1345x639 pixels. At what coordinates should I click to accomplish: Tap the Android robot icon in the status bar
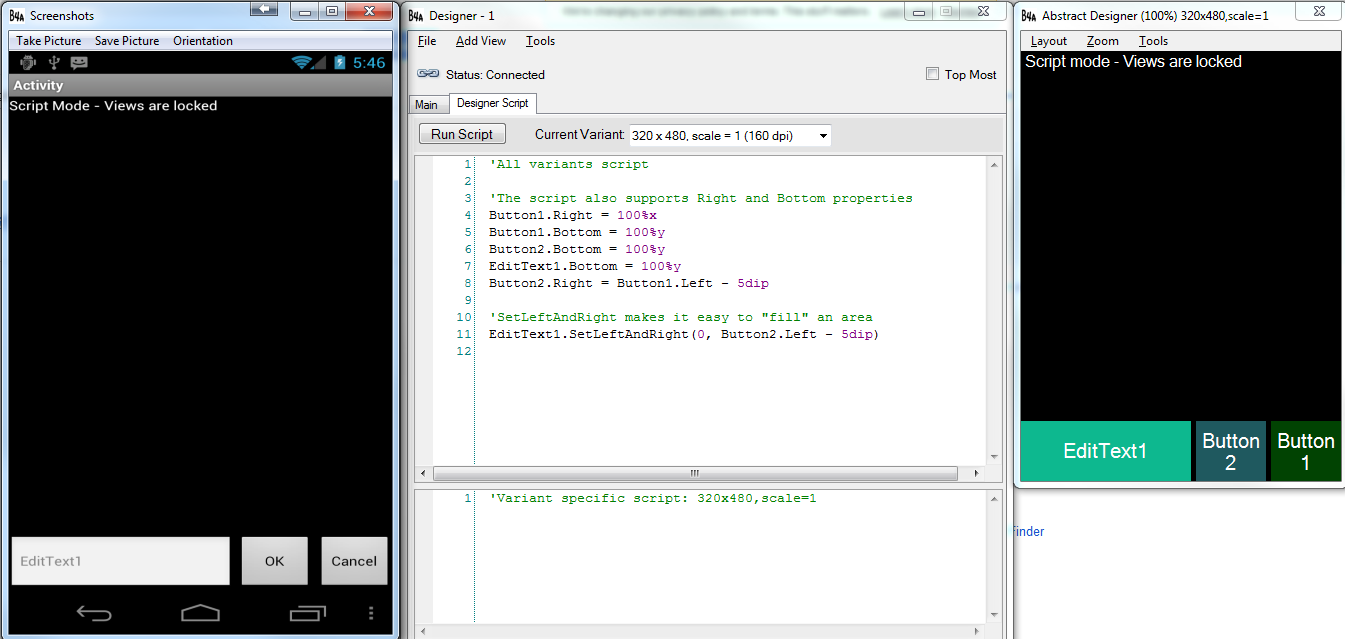[x=27, y=61]
